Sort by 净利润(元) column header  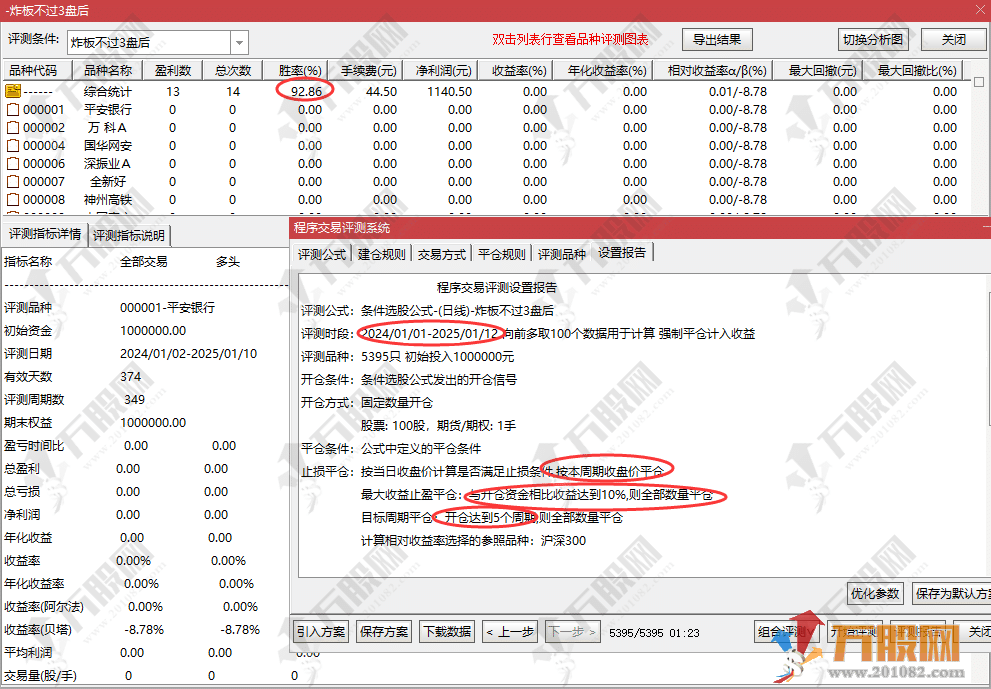pos(443,70)
